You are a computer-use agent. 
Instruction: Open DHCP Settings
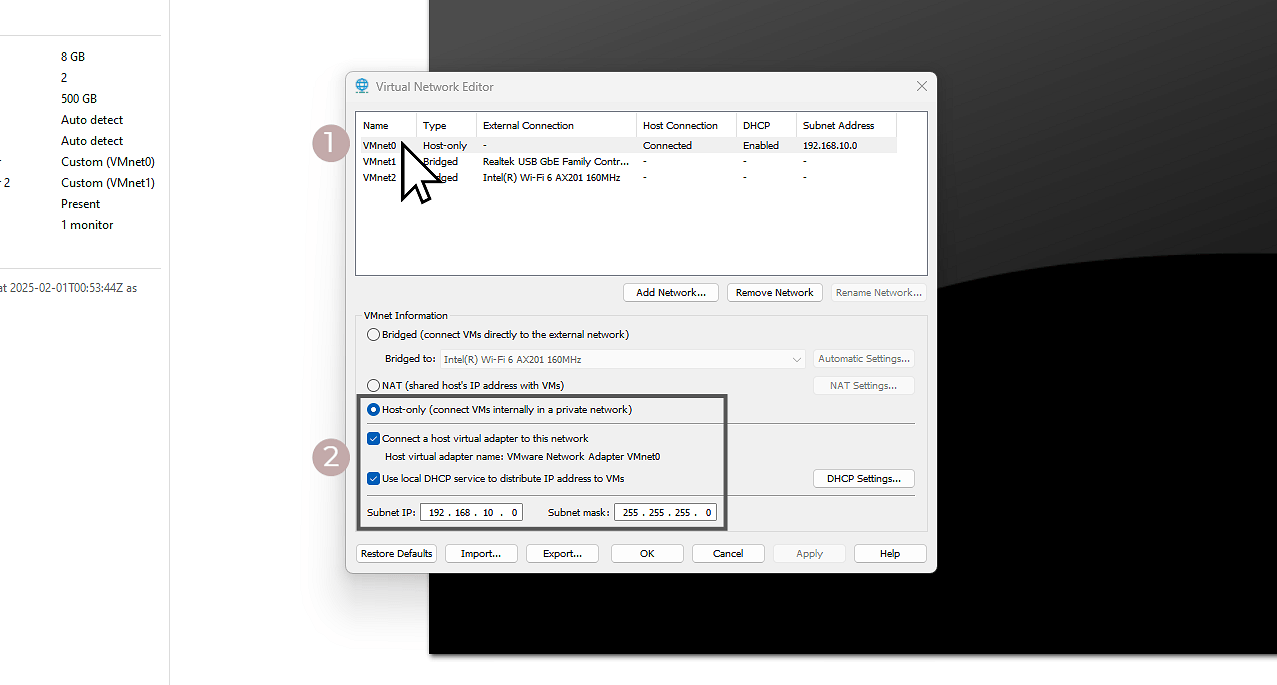pos(863,479)
